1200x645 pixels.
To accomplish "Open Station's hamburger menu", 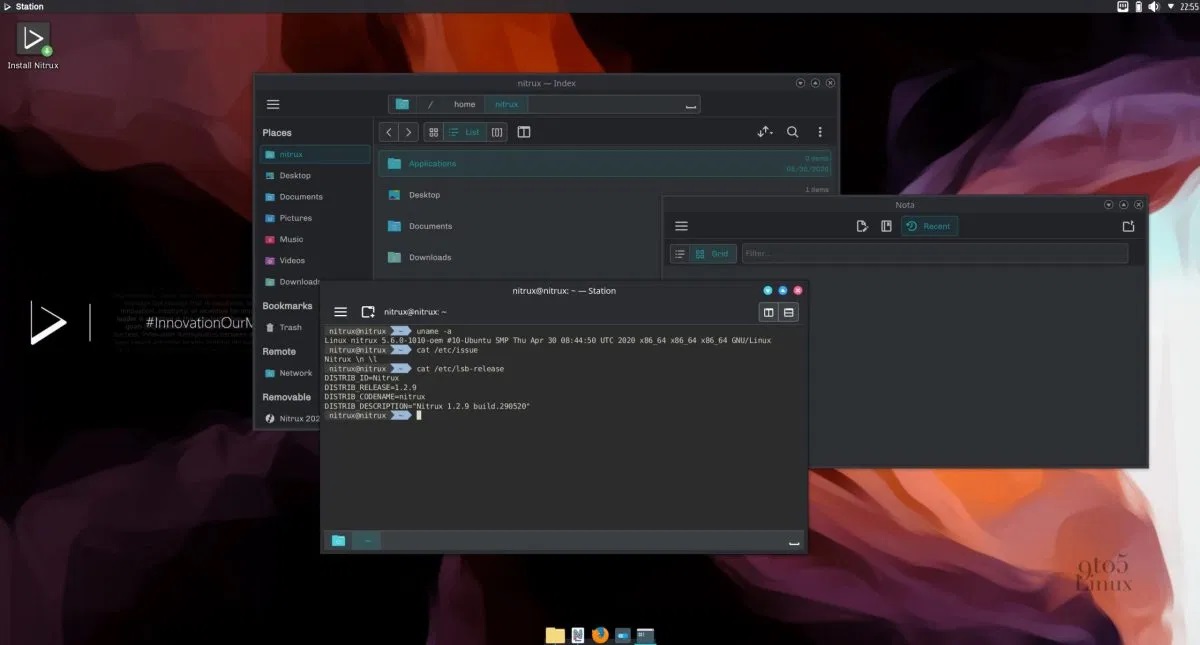I will click(x=340, y=312).
